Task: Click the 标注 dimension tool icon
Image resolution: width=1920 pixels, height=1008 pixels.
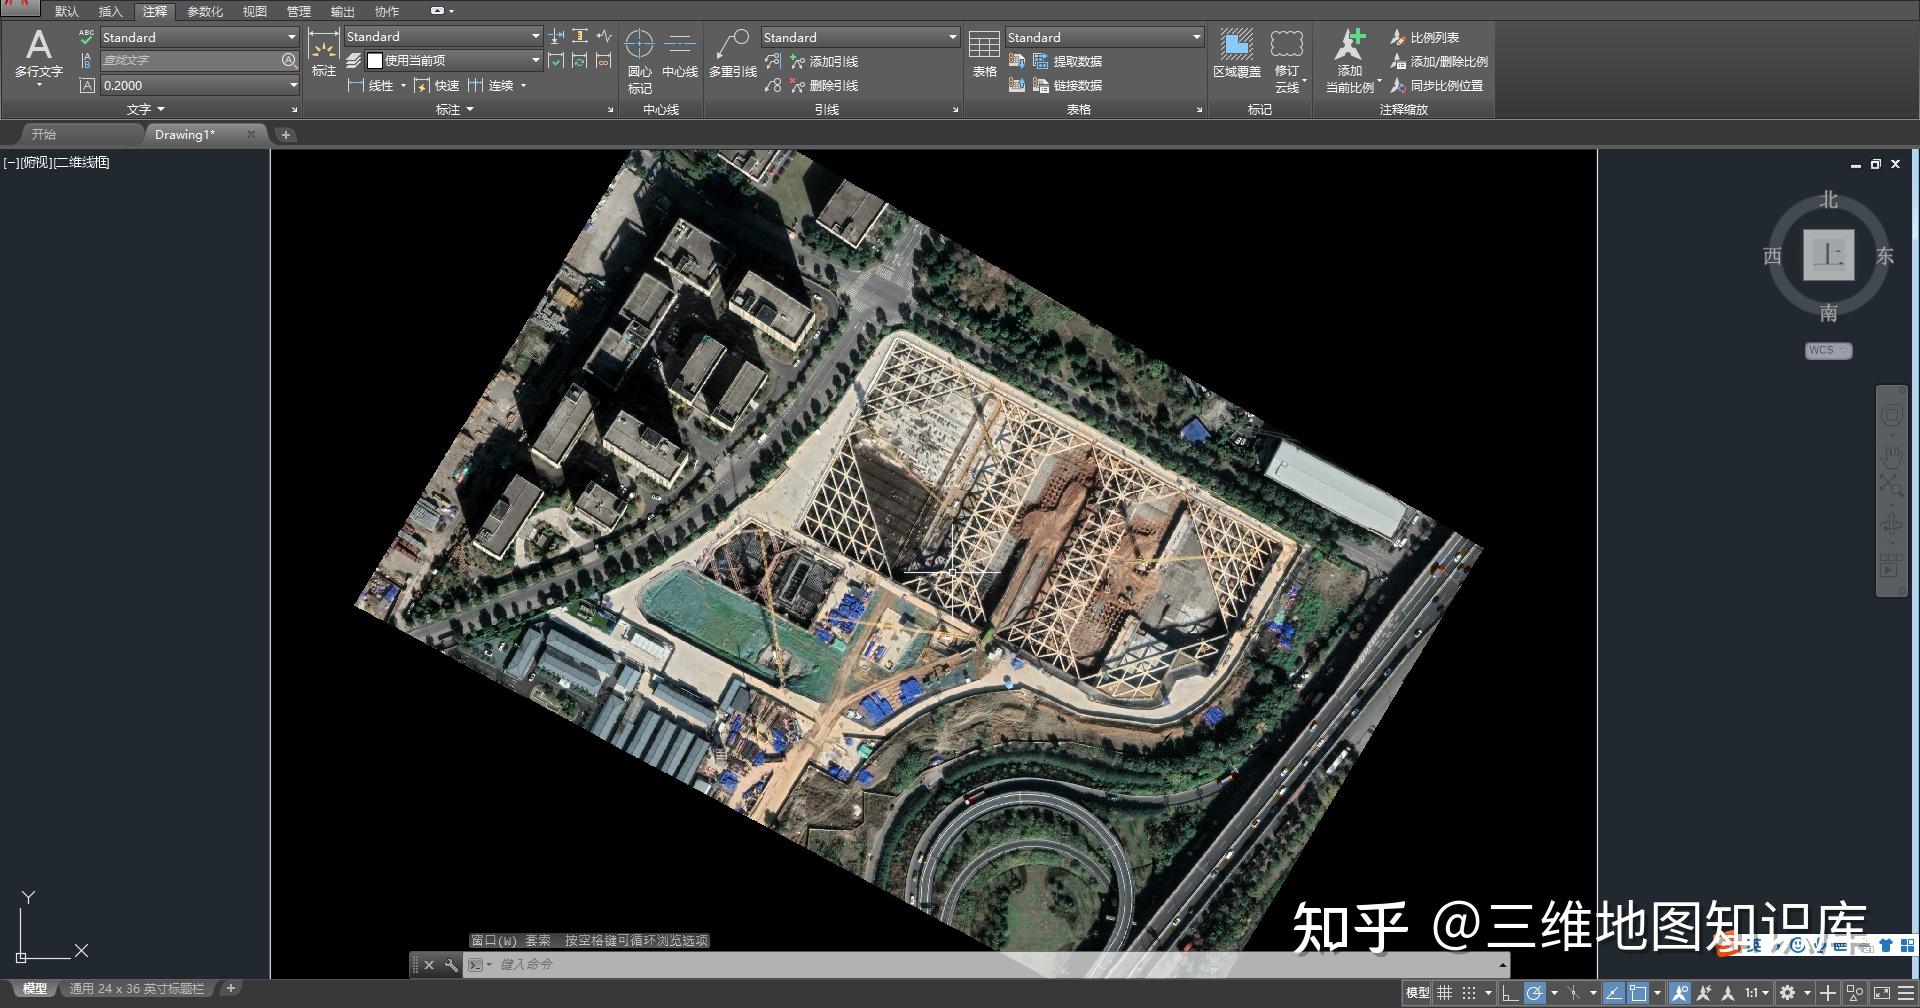Action: pos(323,53)
